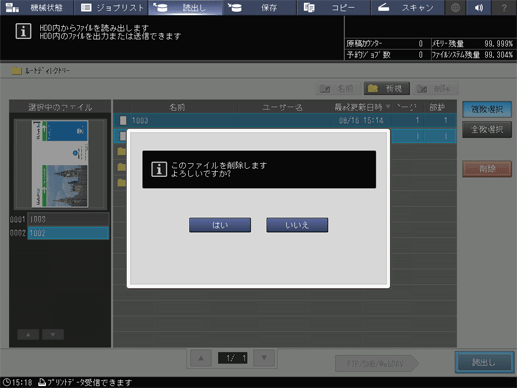Click the info icon in top message area
Image resolution: width=517 pixels, height=388 pixels.
click(23, 31)
